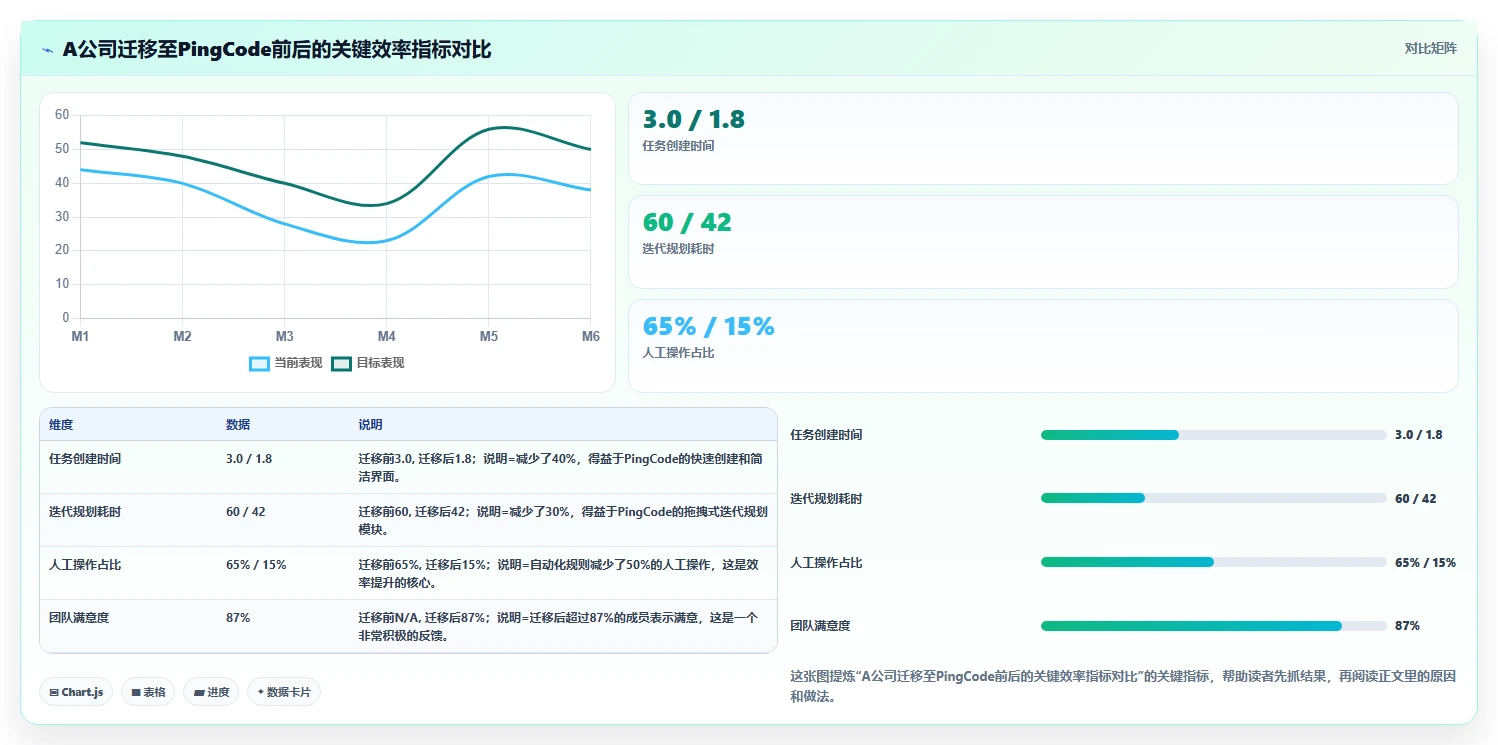Screen dimensions: 1498x745
Task: Click the 10 tick on the chart y-axis
Action: 62,284
